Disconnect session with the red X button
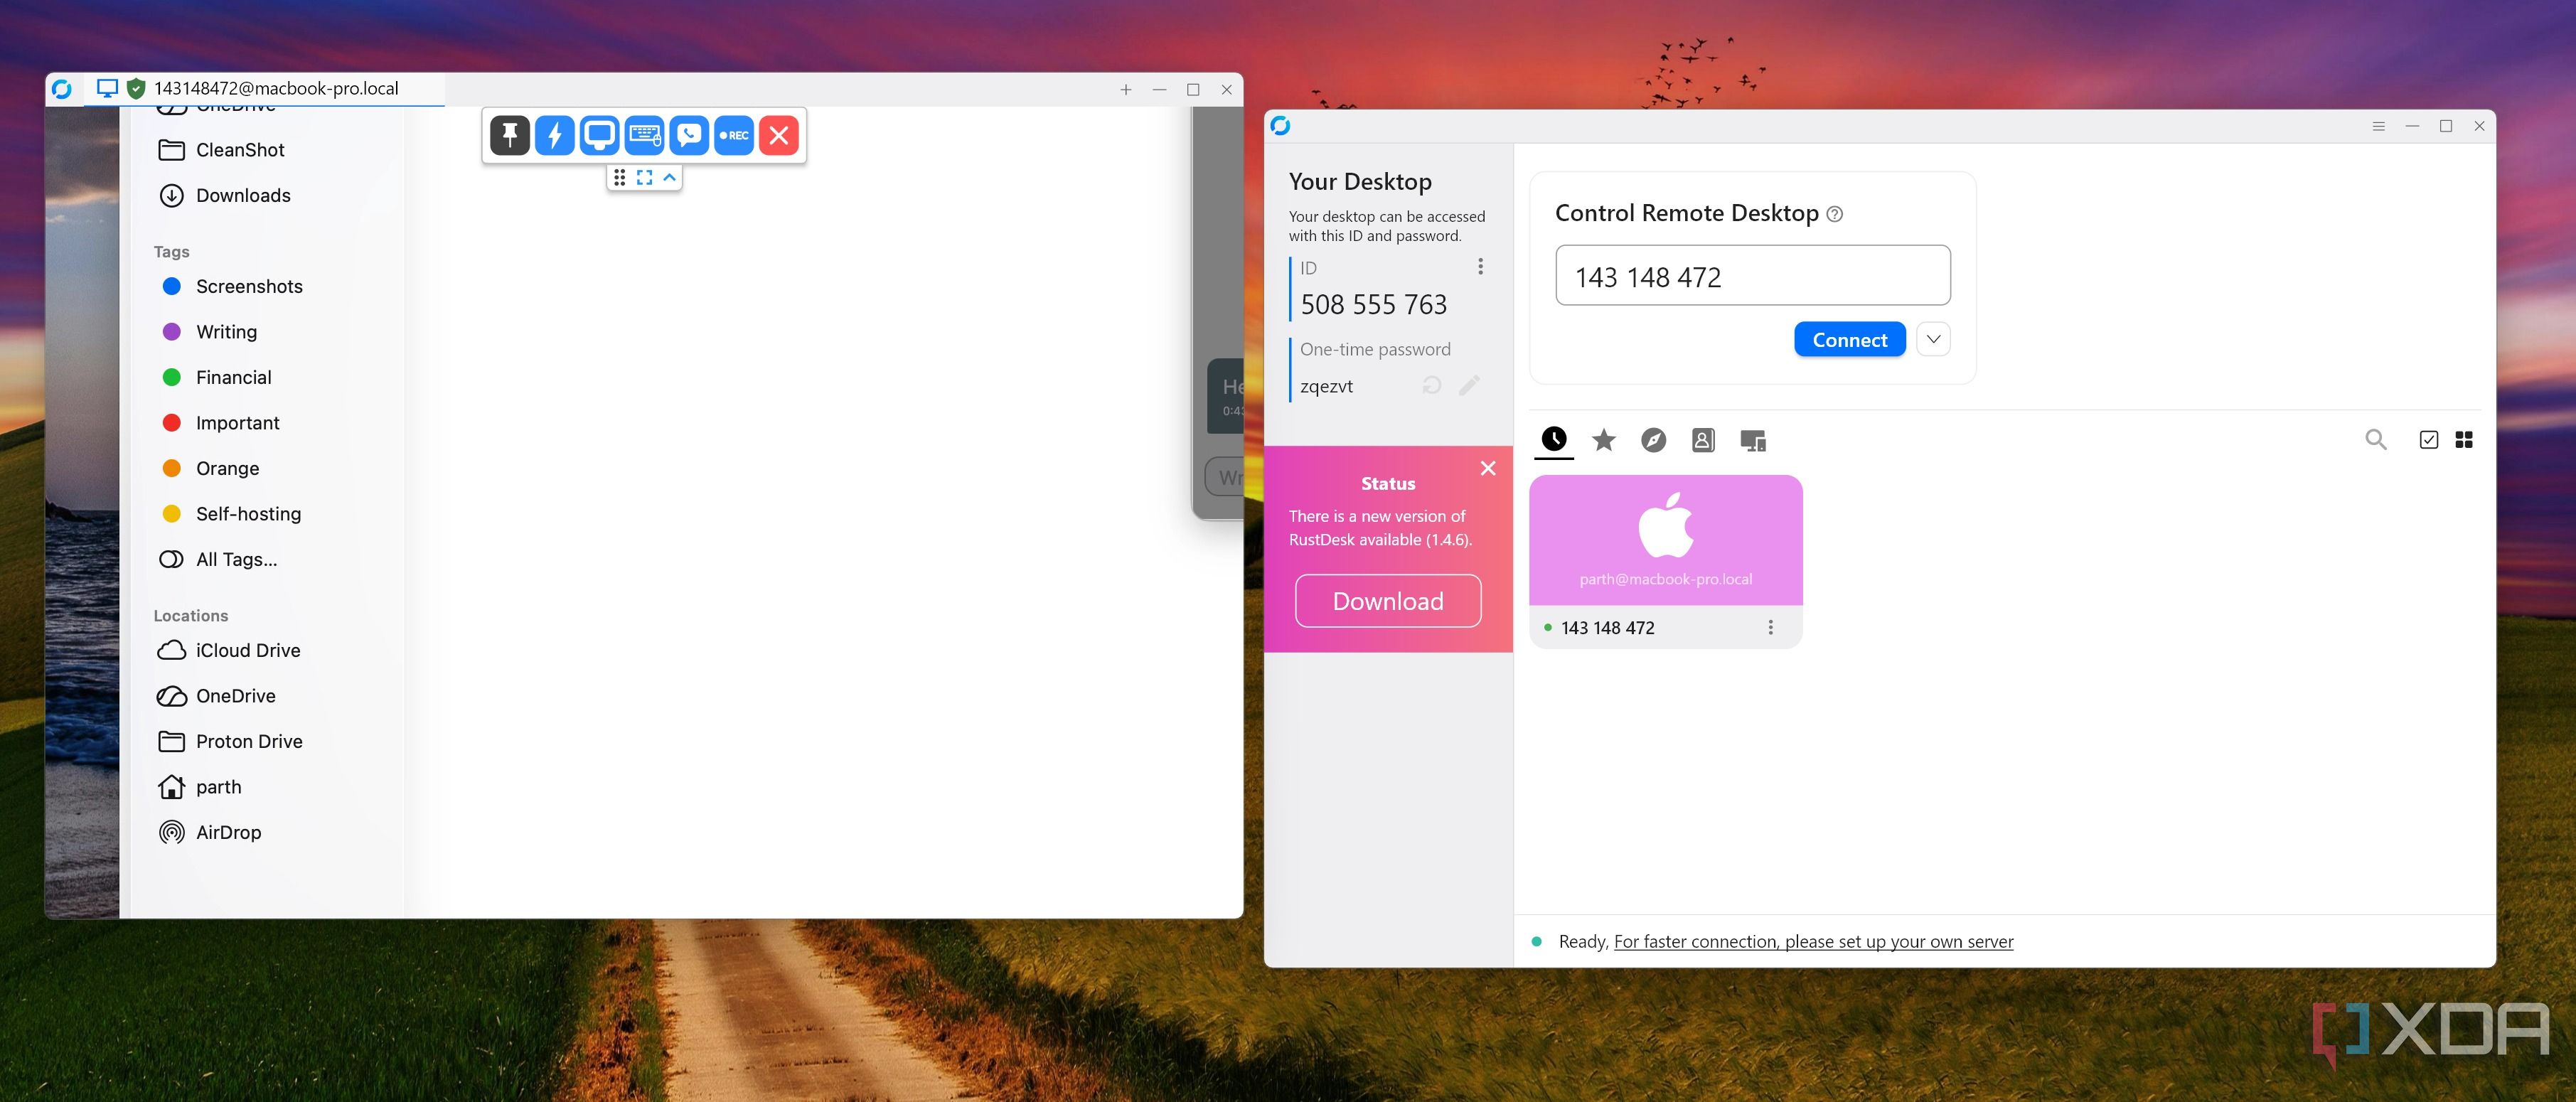This screenshot has width=2576, height=1102. point(779,135)
